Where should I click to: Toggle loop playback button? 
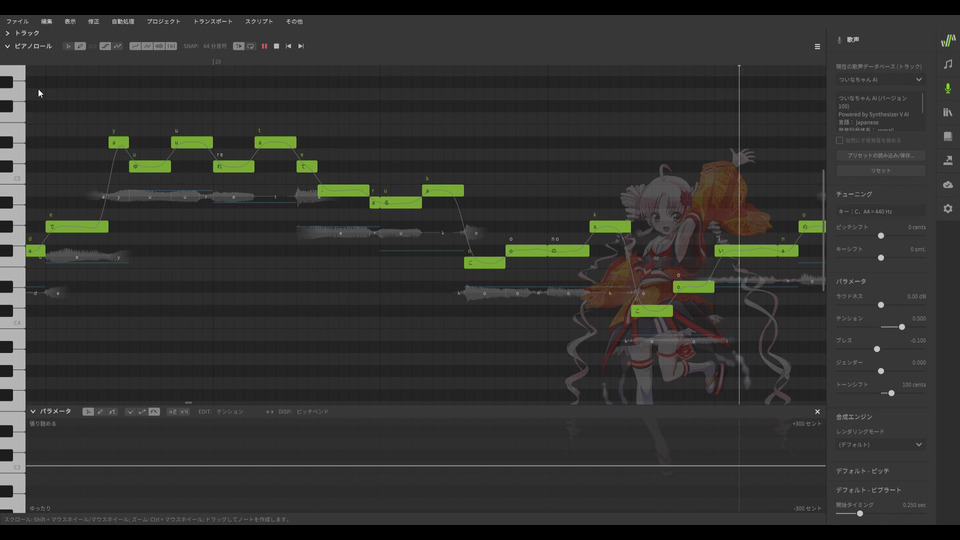pyautogui.click(x=251, y=46)
